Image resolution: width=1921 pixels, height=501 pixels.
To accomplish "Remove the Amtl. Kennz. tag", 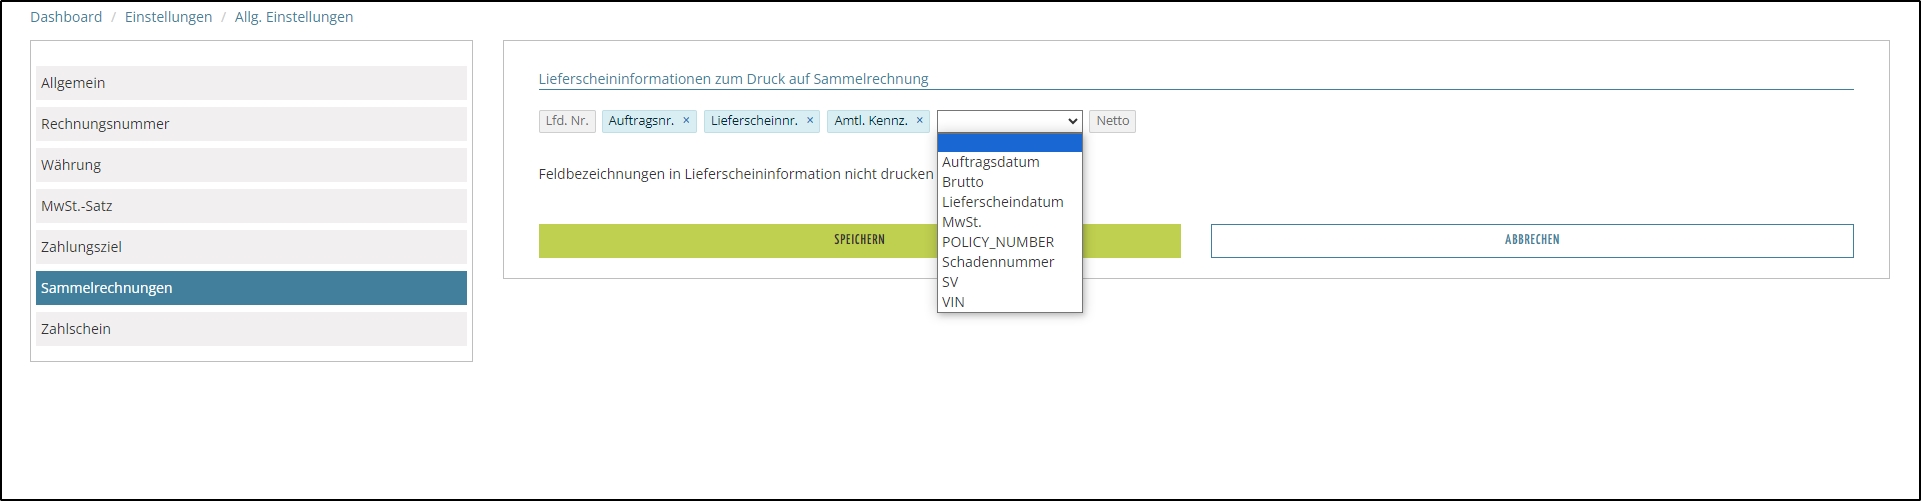I will [x=919, y=121].
